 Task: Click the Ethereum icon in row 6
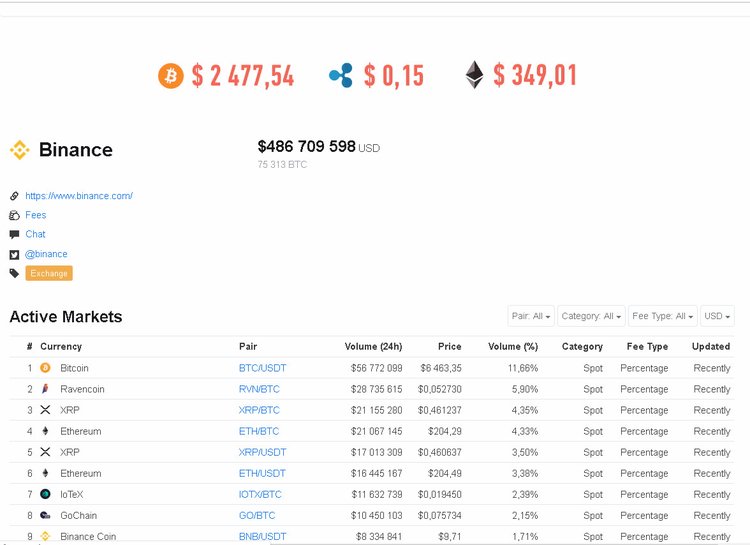[x=45, y=473]
